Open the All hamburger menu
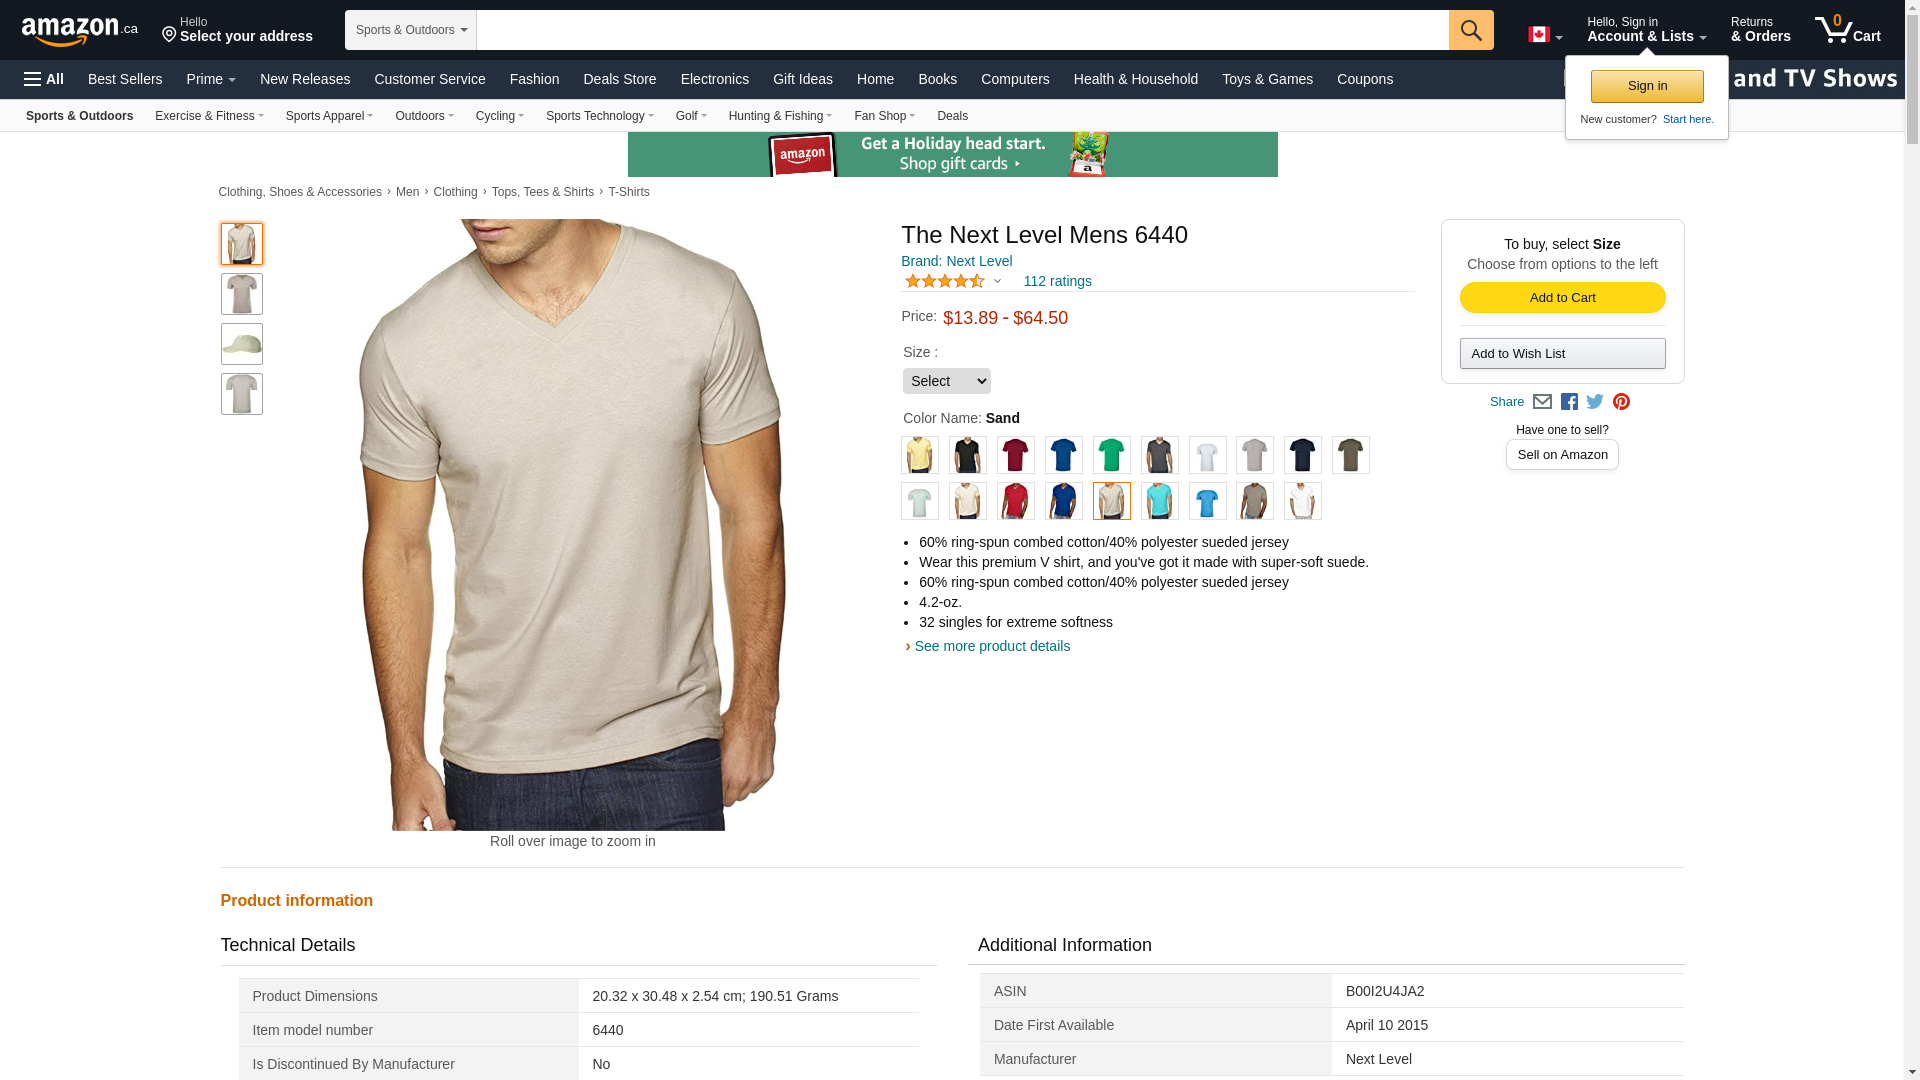The height and width of the screenshot is (1080, 1920). point(44,79)
